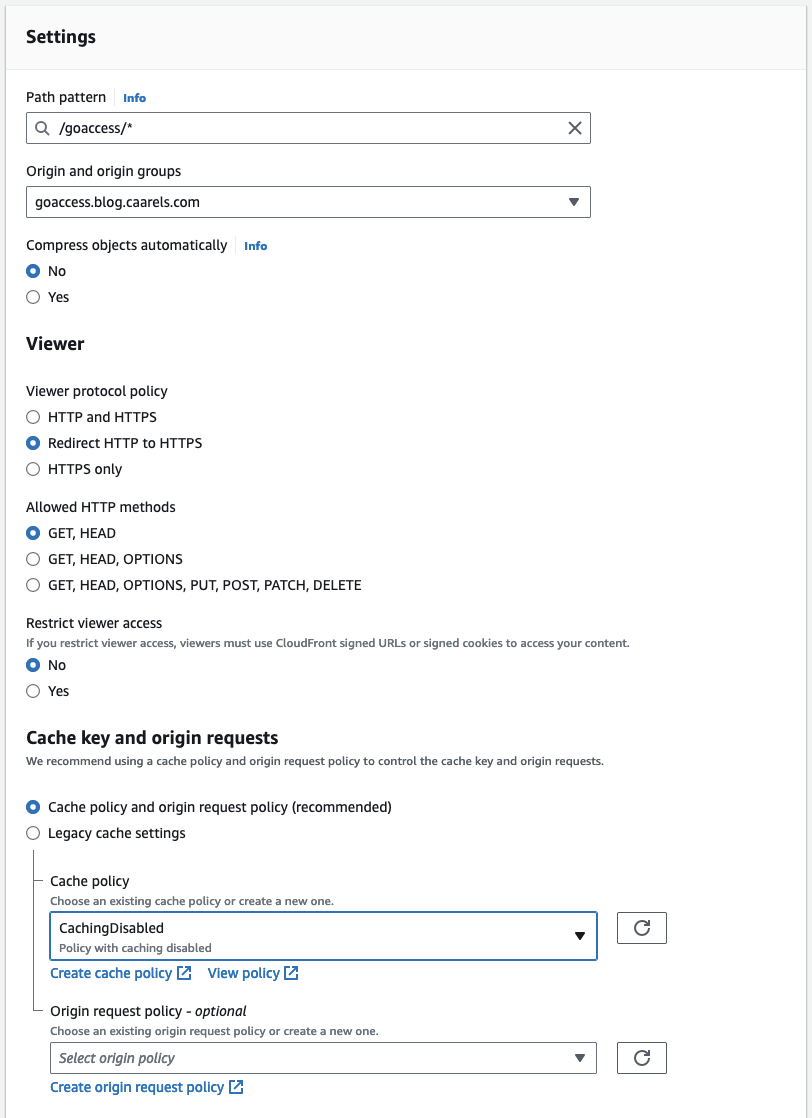Viewport: 812px width, 1118px height.
Task: Open Info for Compress objects automatically
Action: 255,246
